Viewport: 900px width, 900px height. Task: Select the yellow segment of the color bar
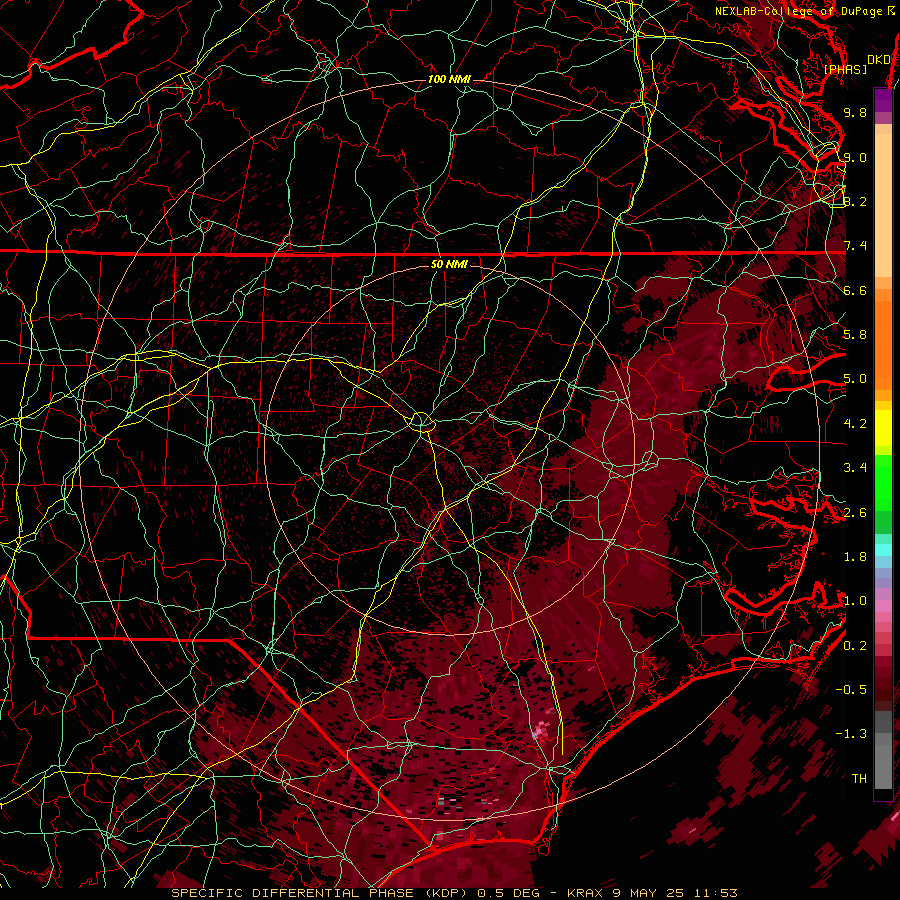[883, 428]
